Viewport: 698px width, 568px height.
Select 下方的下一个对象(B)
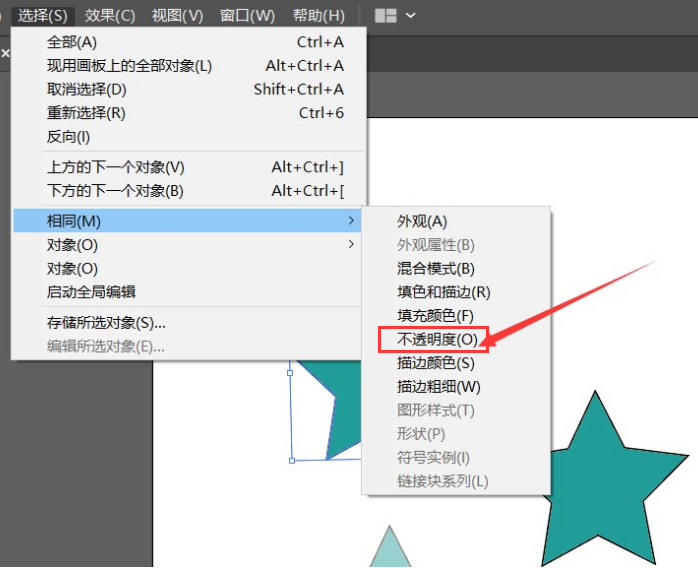pyautogui.click(x=190, y=191)
